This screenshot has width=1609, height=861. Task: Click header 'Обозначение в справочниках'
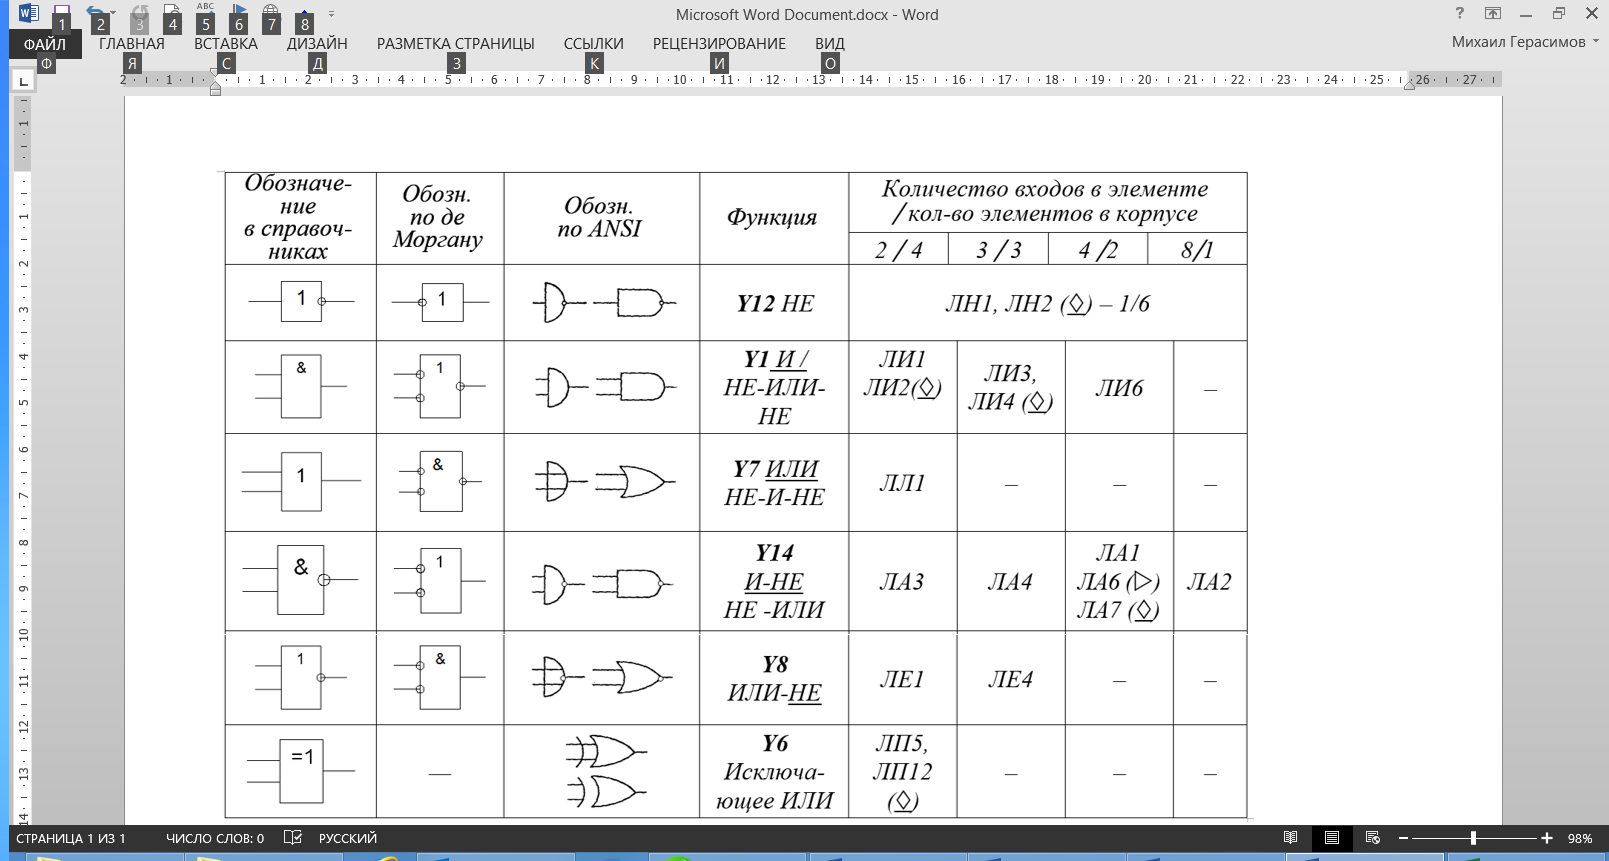tap(299, 218)
